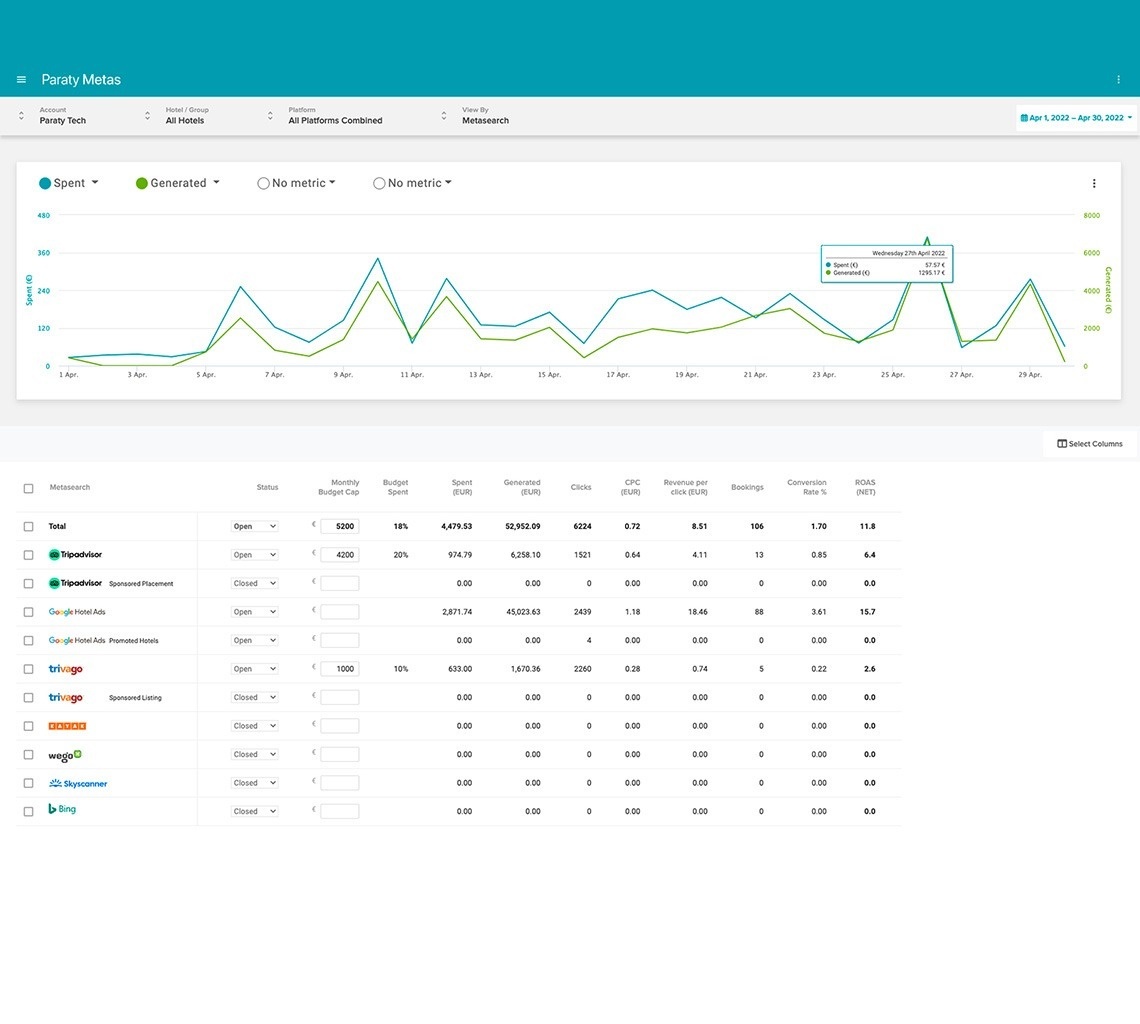Click the Tripadvisor logo in first row
Image resolution: width=1140 pixels, height=1024 pixels.
[75, 555]
